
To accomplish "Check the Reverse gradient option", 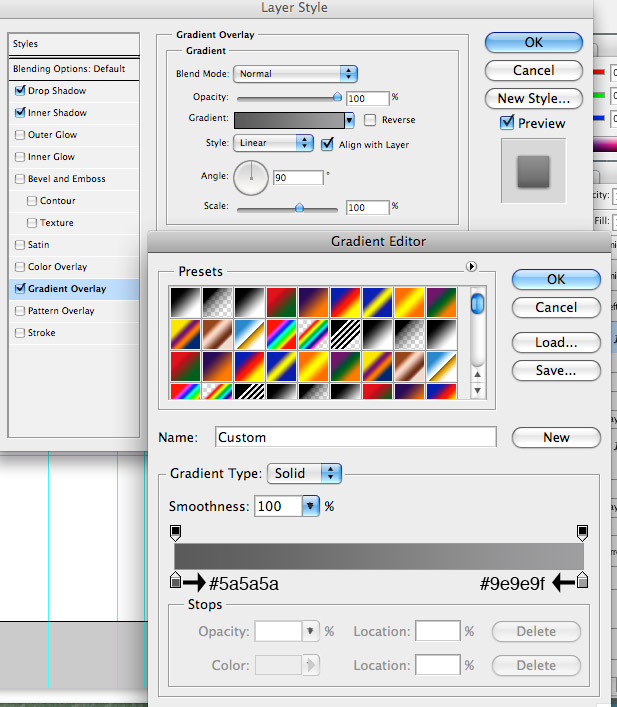I will coord(370,120).
